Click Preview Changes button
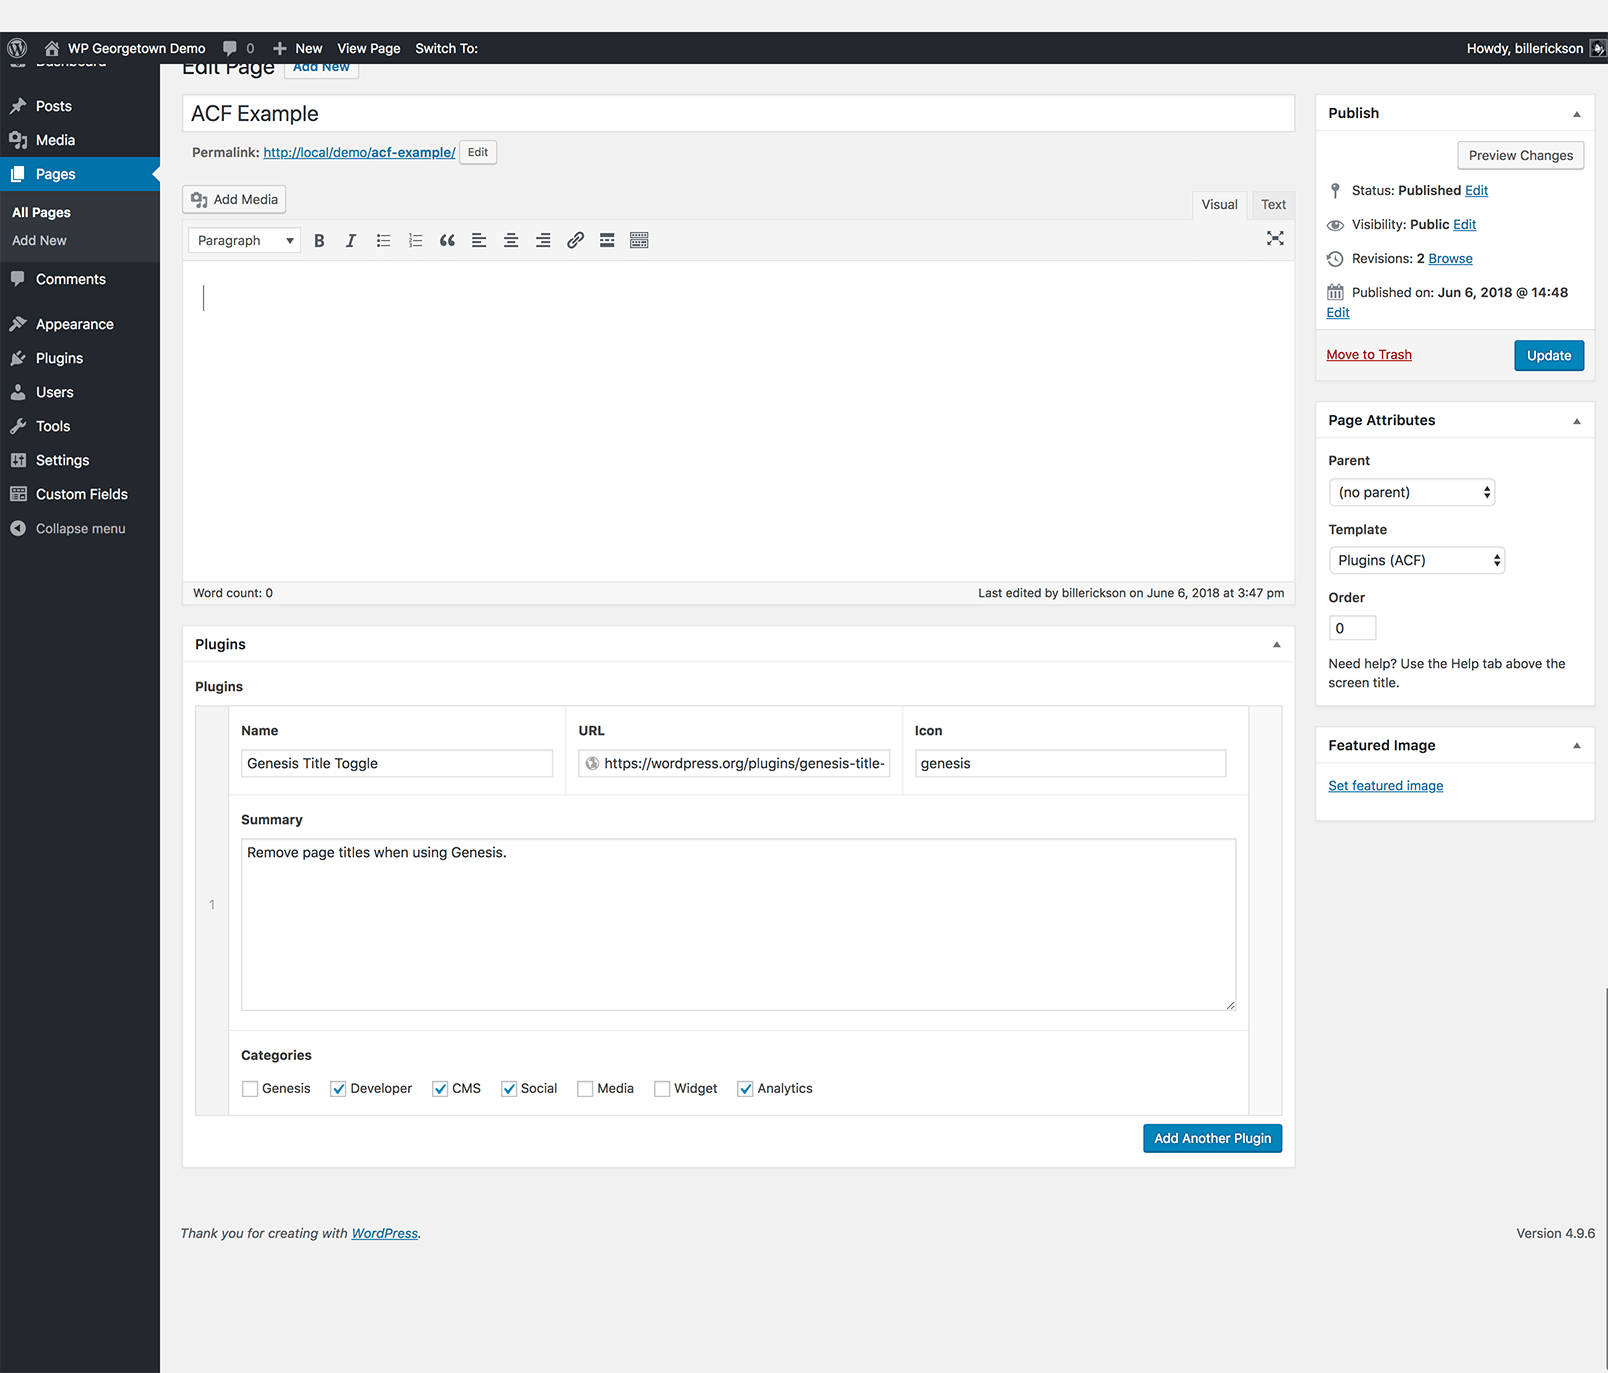Viewport: 1608px width, 1373px height. (x=1520, y=155)
